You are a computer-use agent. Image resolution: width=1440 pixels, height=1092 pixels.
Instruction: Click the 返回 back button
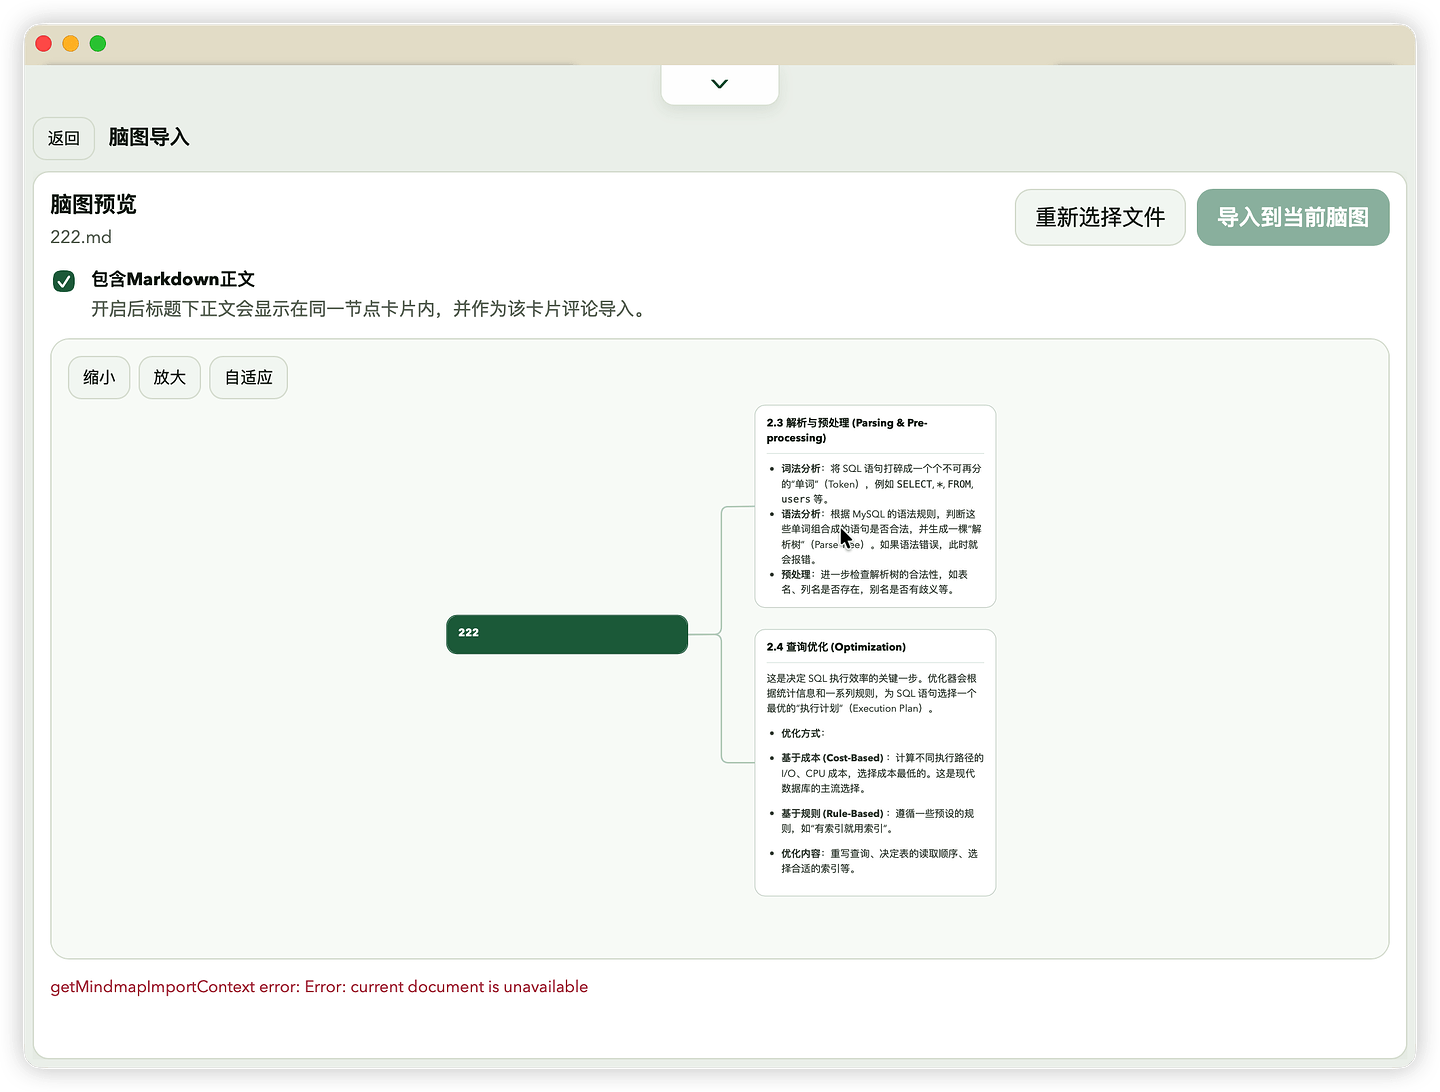coord(64,138)
